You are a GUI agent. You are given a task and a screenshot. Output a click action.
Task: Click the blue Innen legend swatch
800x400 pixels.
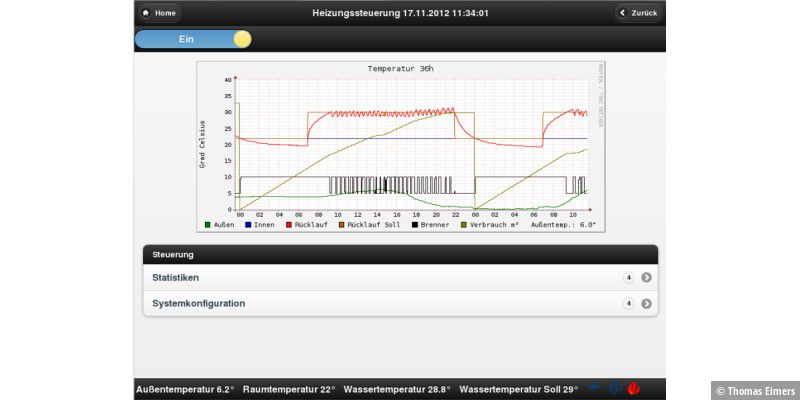[x=248, y=225]
